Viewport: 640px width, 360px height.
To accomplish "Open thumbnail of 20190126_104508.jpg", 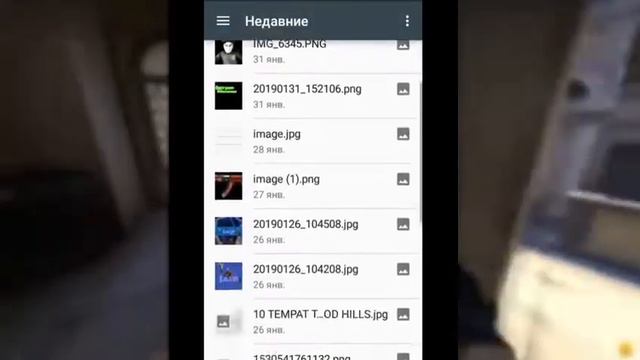I will tap(229, 231).
